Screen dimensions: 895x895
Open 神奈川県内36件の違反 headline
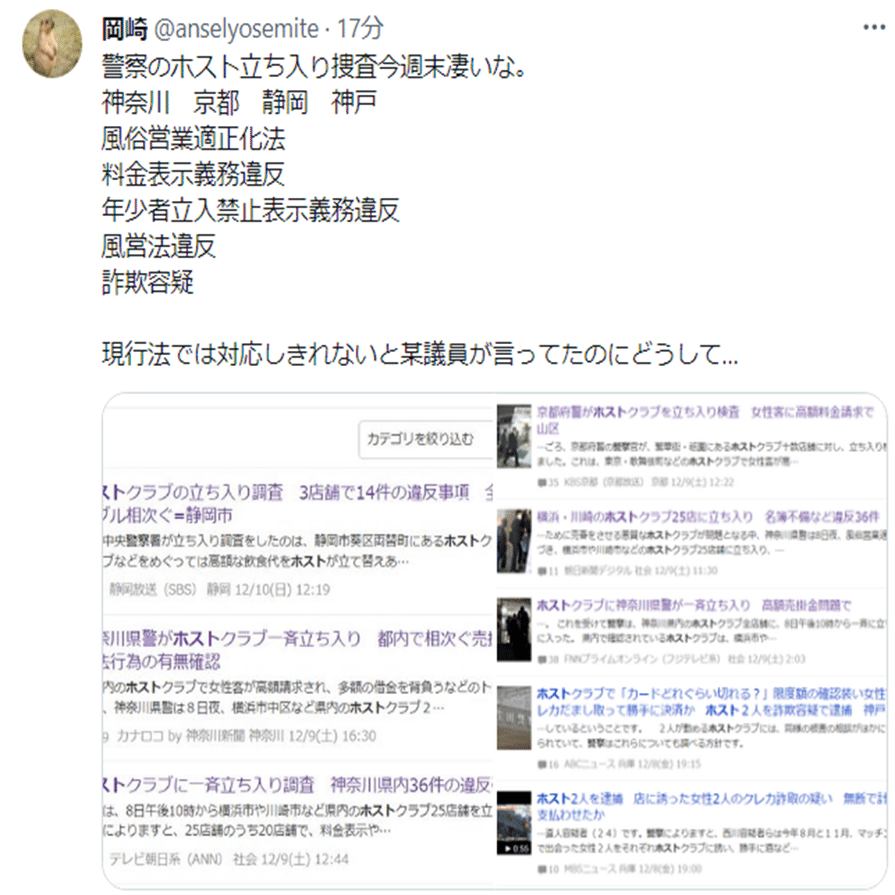[x=297, y=785]
